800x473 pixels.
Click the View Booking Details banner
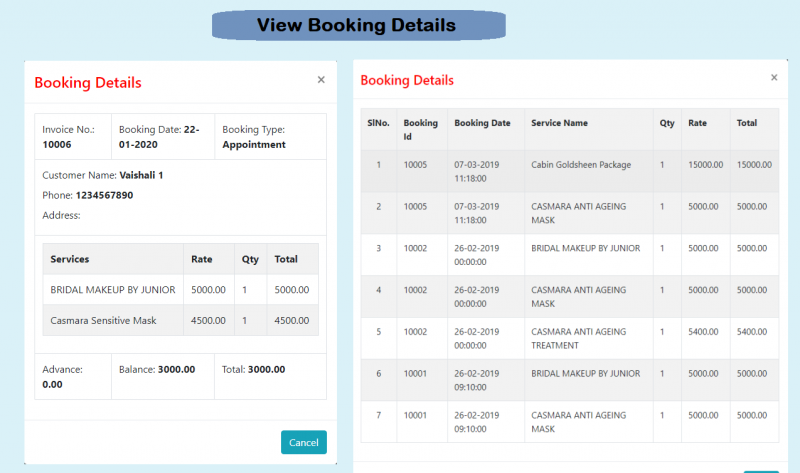point(357,25)
